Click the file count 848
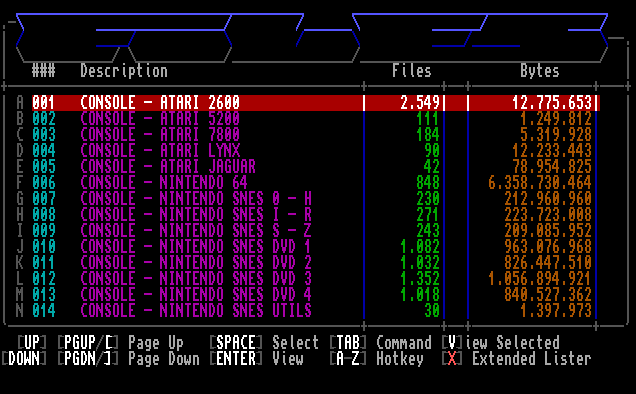Viewport: 636px width, 394px height. coord(428,183)
